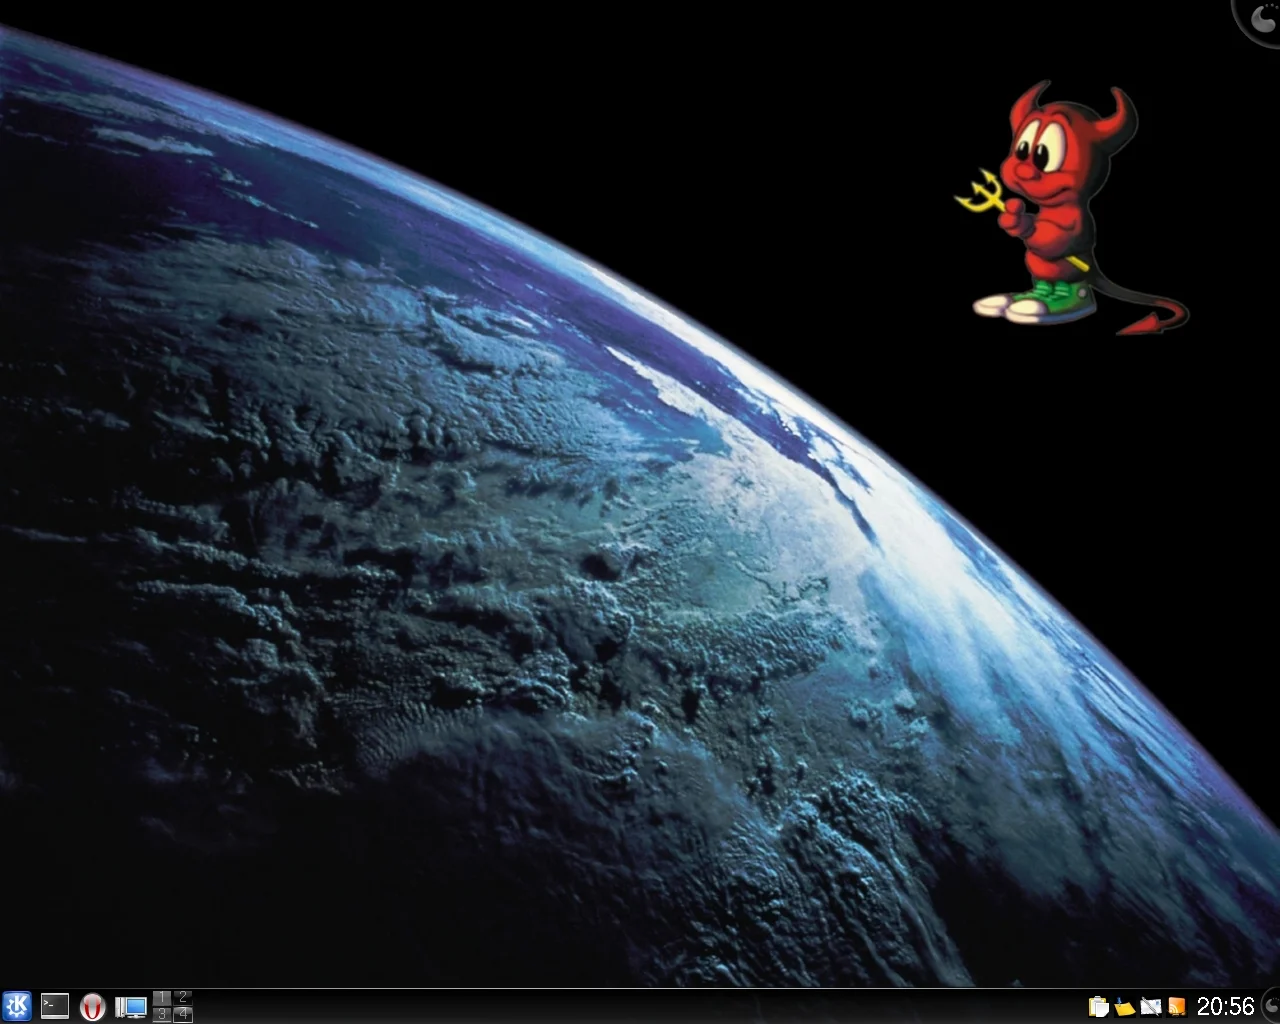Open the panel toolbox cashew at bottom-right
The image size is (1280, 1024).
point(1270,1006)
